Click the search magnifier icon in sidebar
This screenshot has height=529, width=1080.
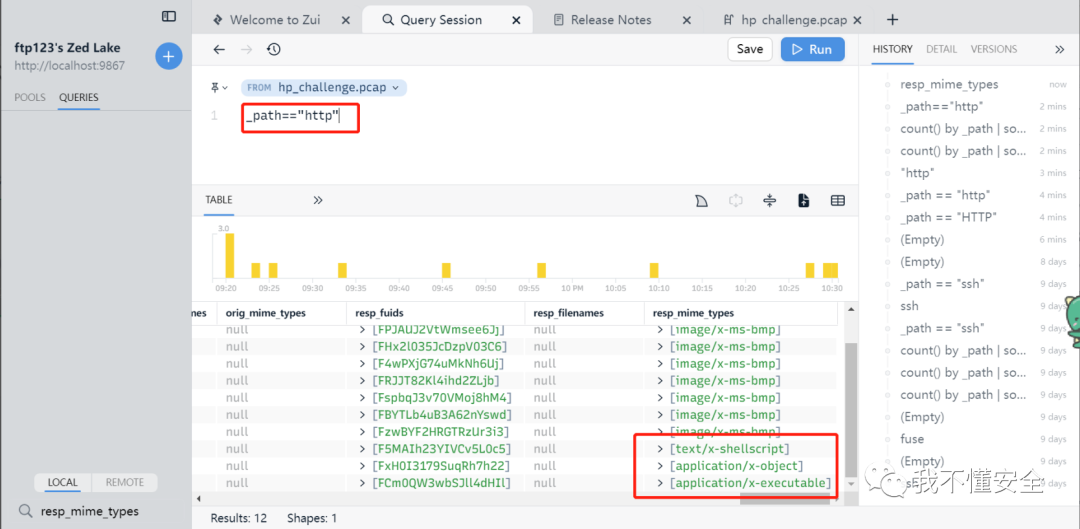(x=25, y=511)
